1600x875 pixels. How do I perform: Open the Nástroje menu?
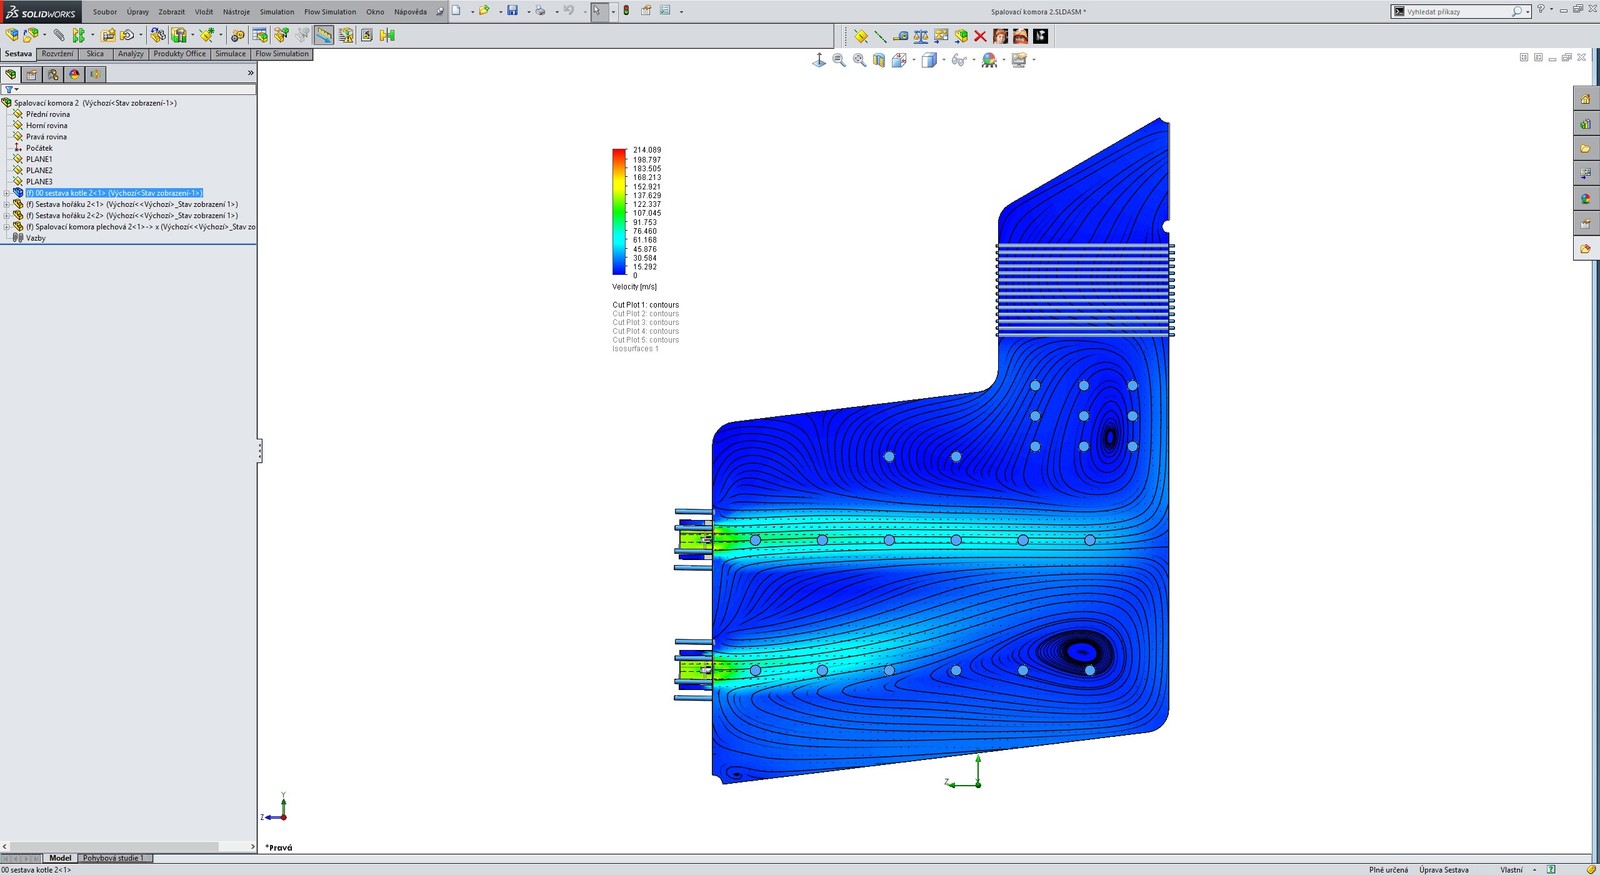coord(236,12)
